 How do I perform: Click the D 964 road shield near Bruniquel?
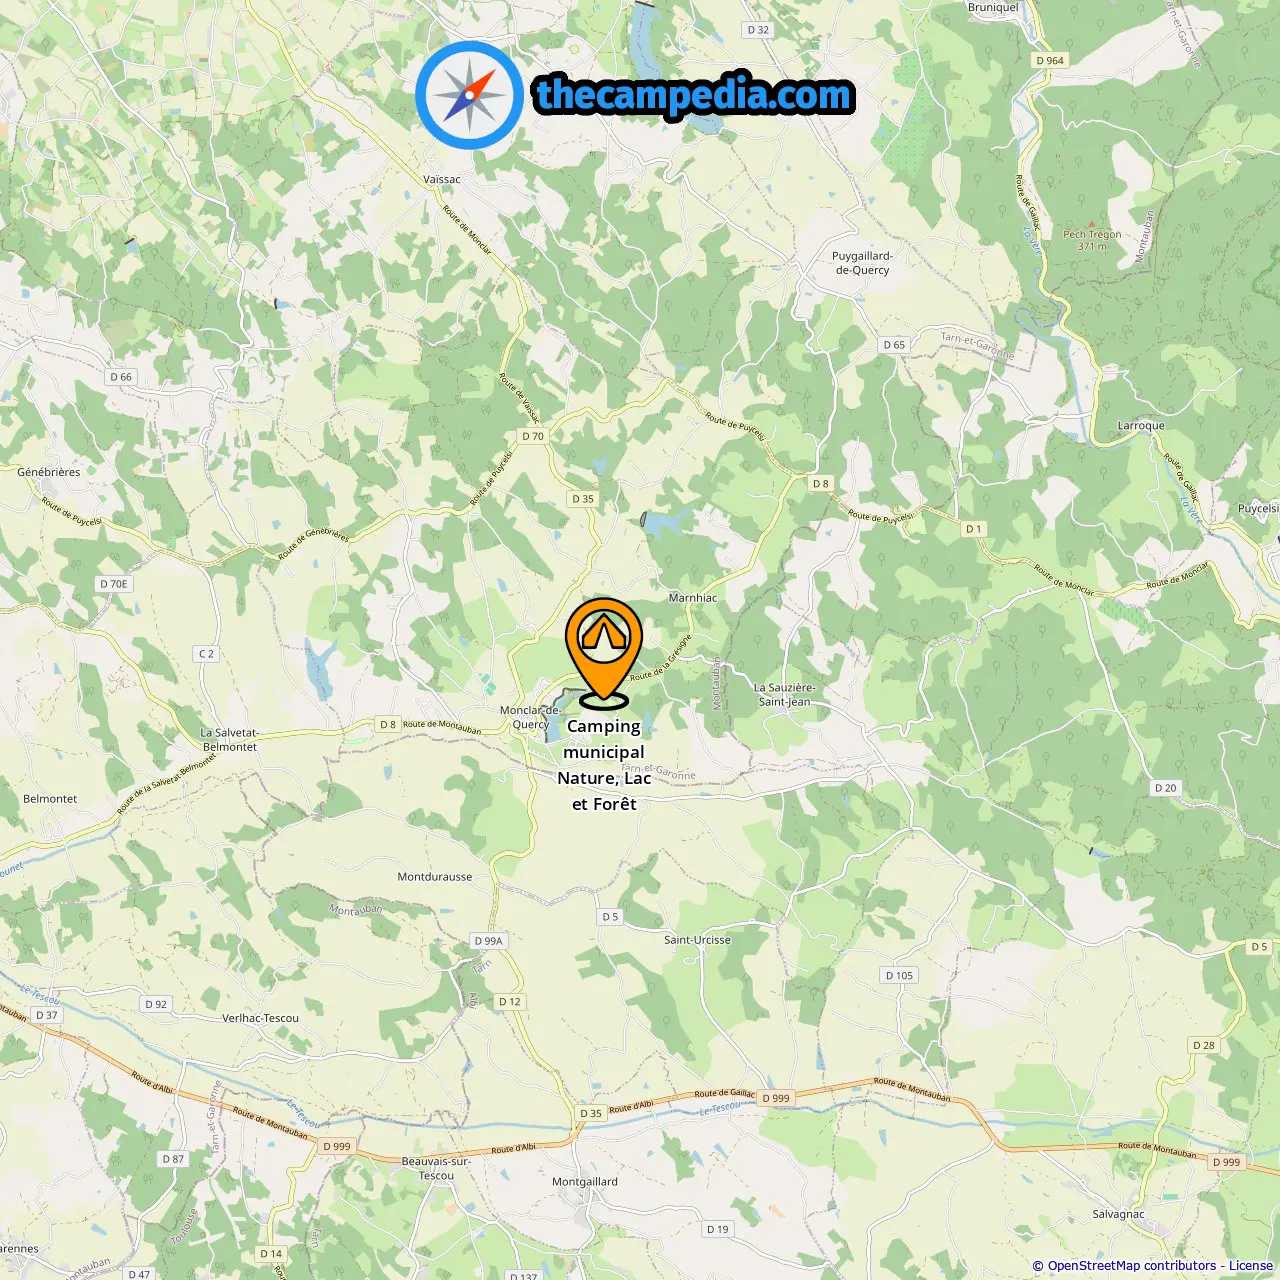pos(1050,60)
